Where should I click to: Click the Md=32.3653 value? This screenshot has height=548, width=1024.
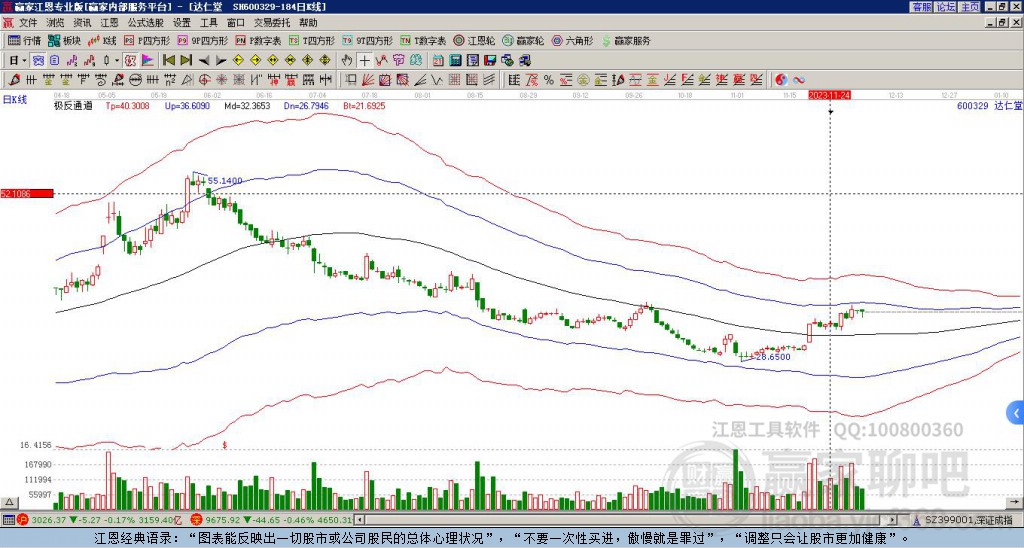248,105
